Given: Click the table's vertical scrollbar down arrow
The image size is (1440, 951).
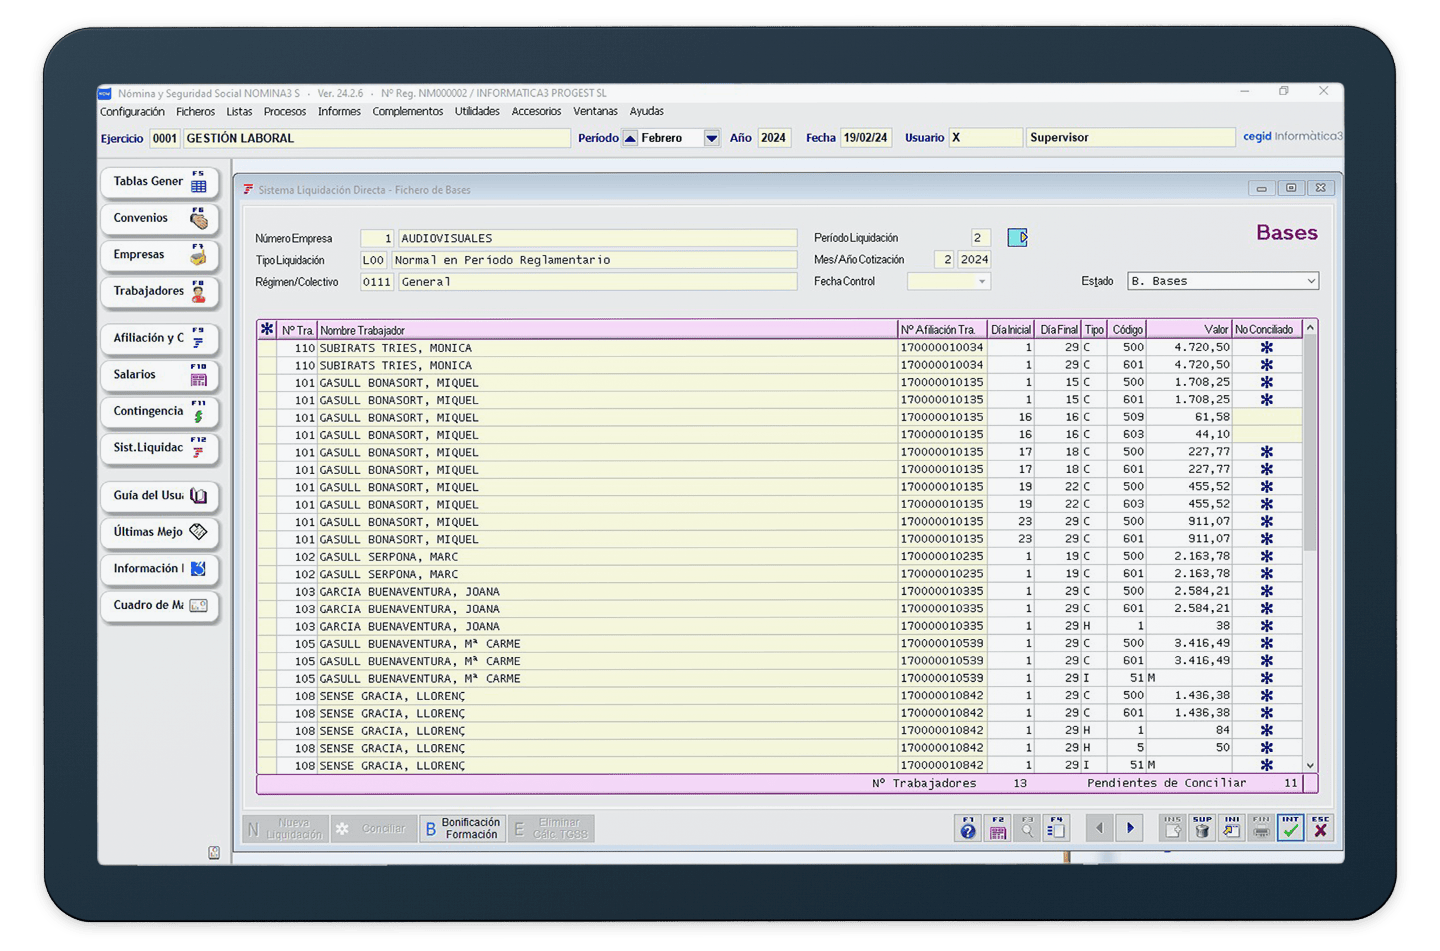Looking at the screenshot, I should (1310, 766).
